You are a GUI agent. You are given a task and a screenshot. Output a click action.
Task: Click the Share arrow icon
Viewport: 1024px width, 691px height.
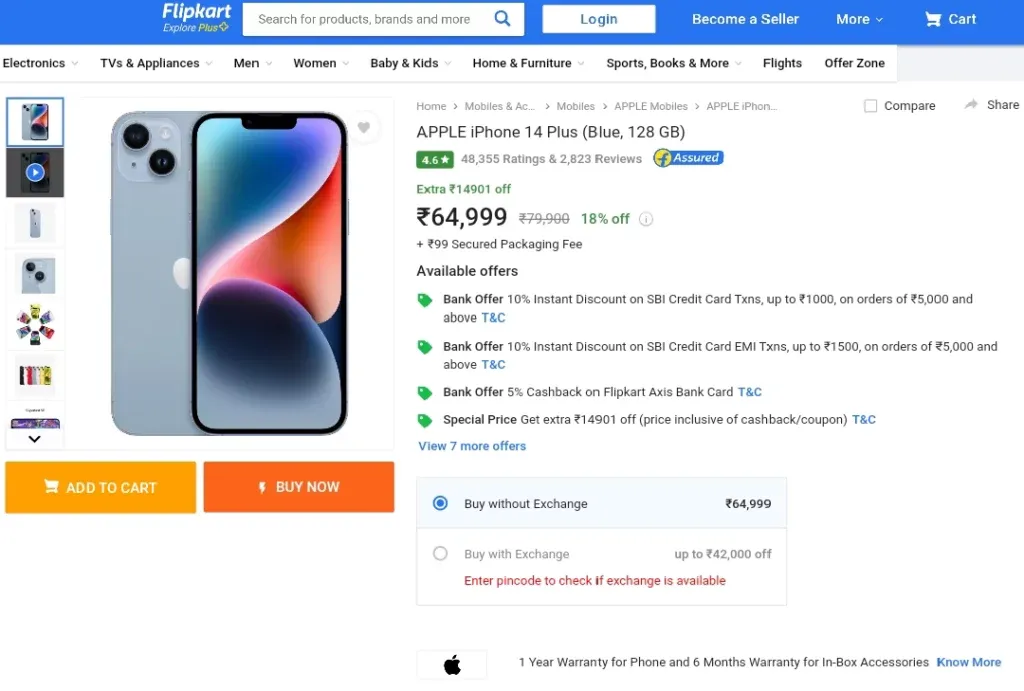971,104
